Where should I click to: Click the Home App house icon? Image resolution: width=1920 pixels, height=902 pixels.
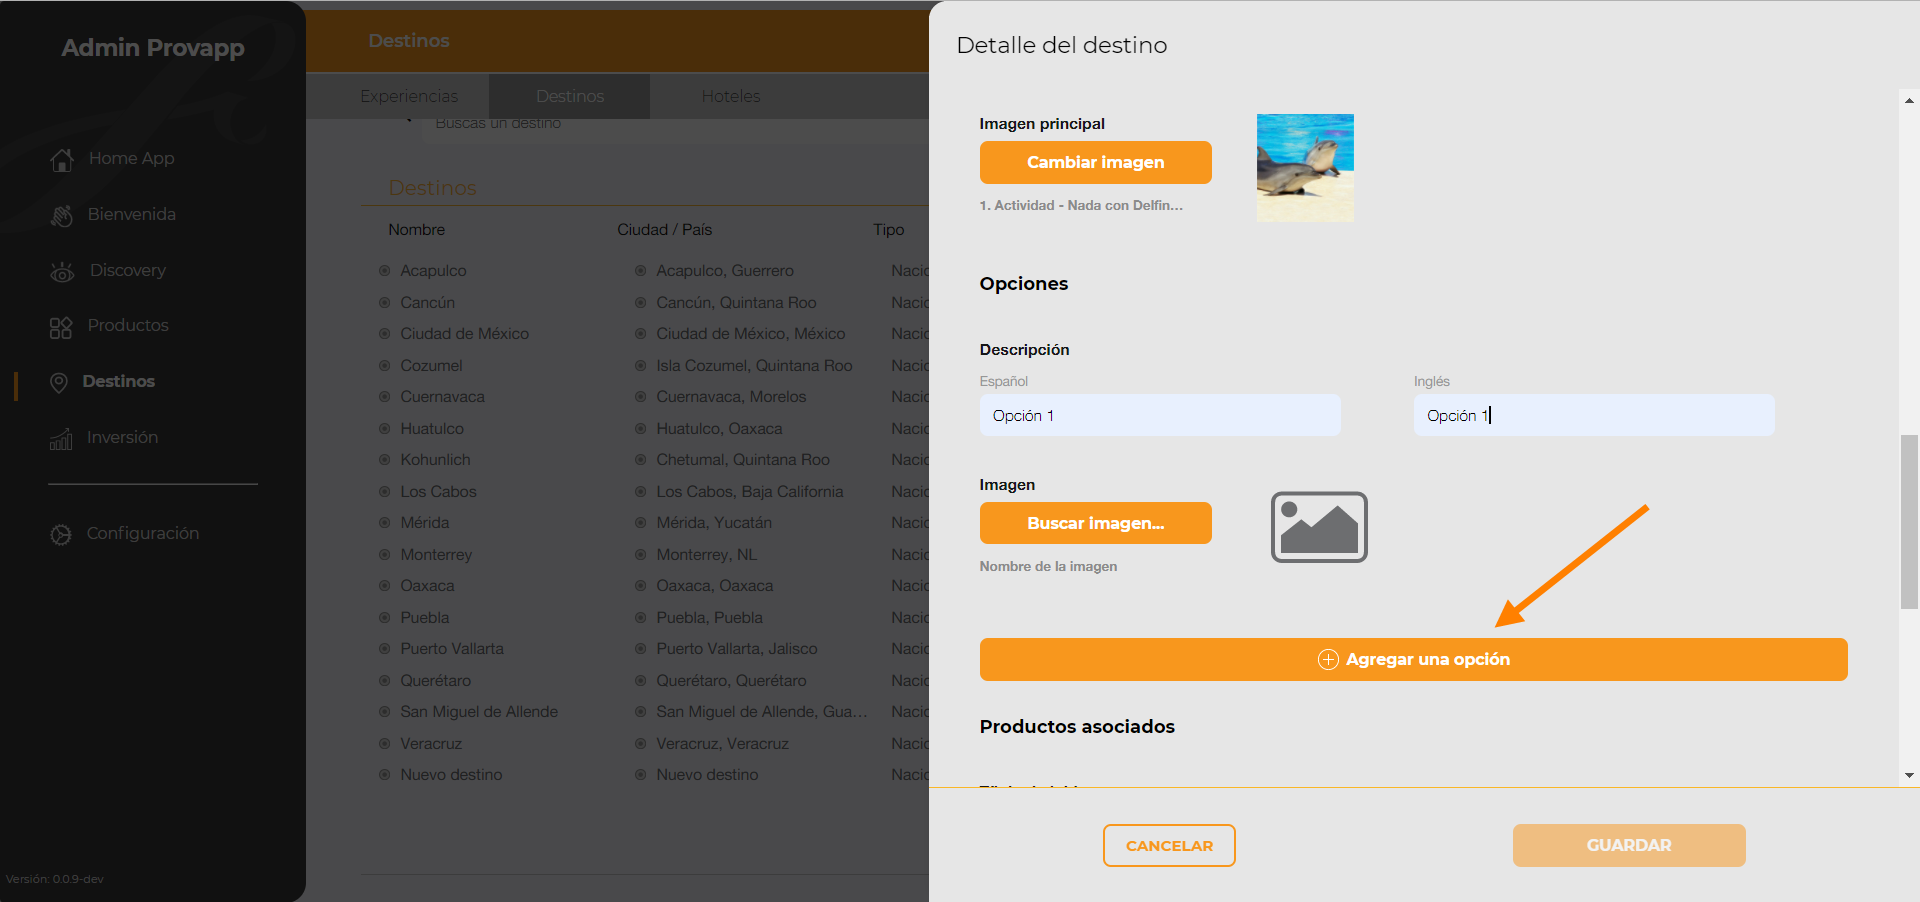[x=62, y=159]
